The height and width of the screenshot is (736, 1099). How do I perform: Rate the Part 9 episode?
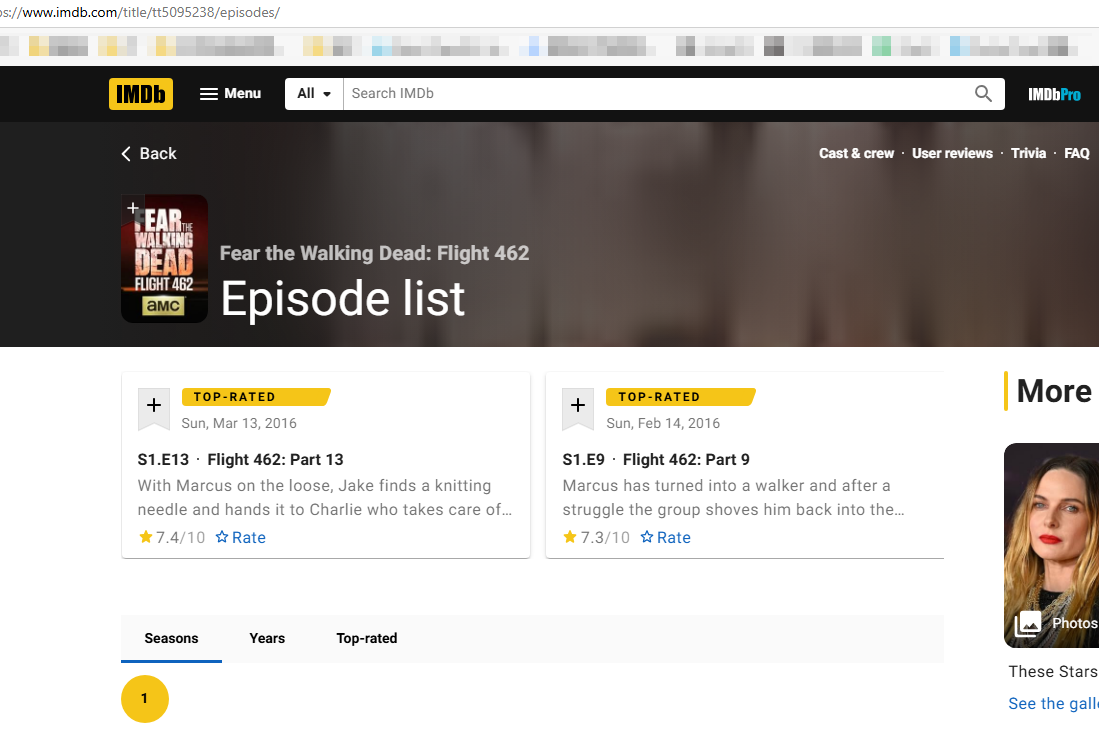(665, 538)
